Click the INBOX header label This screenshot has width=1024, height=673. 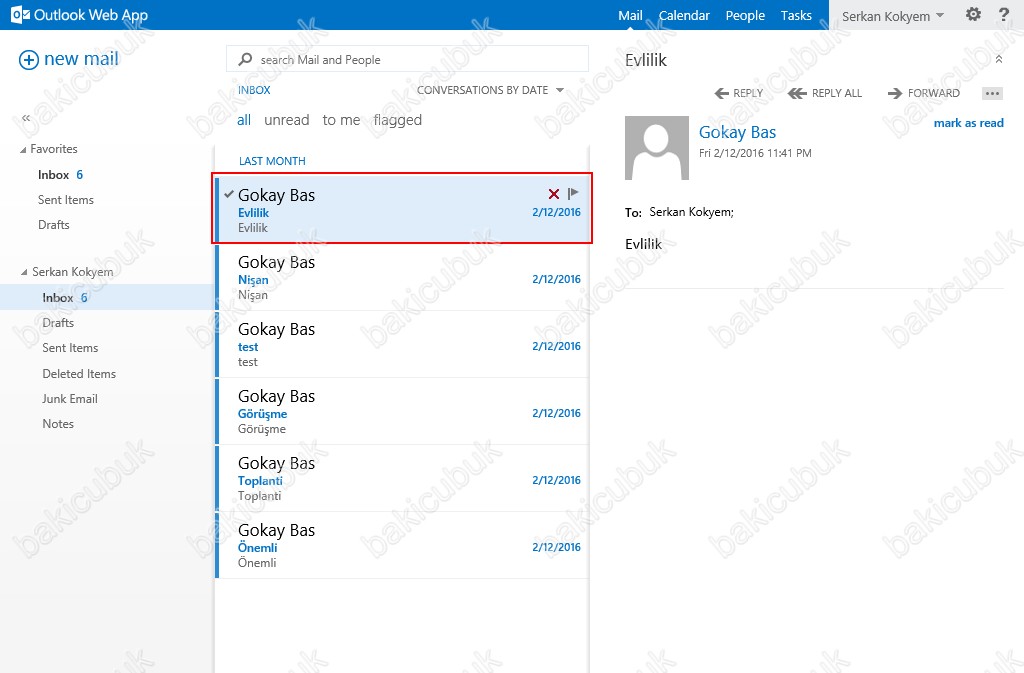click(254, 90)
